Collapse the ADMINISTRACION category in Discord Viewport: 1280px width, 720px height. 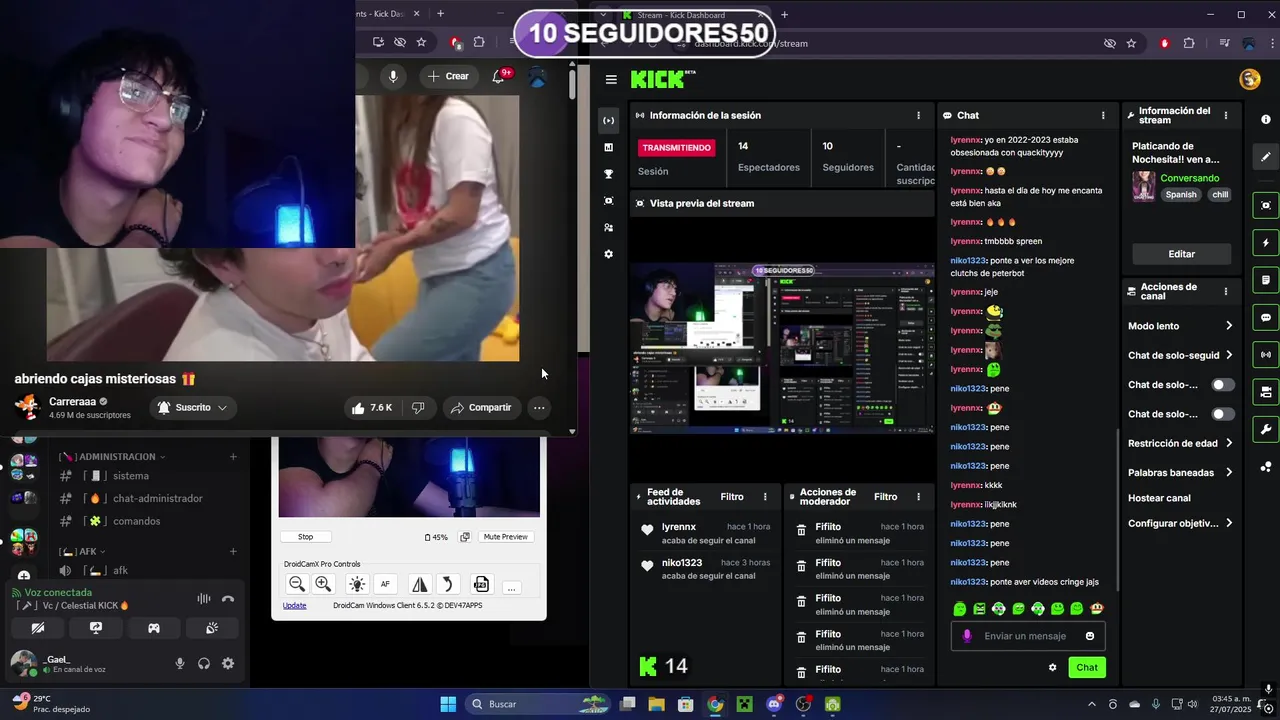point(112,457)
